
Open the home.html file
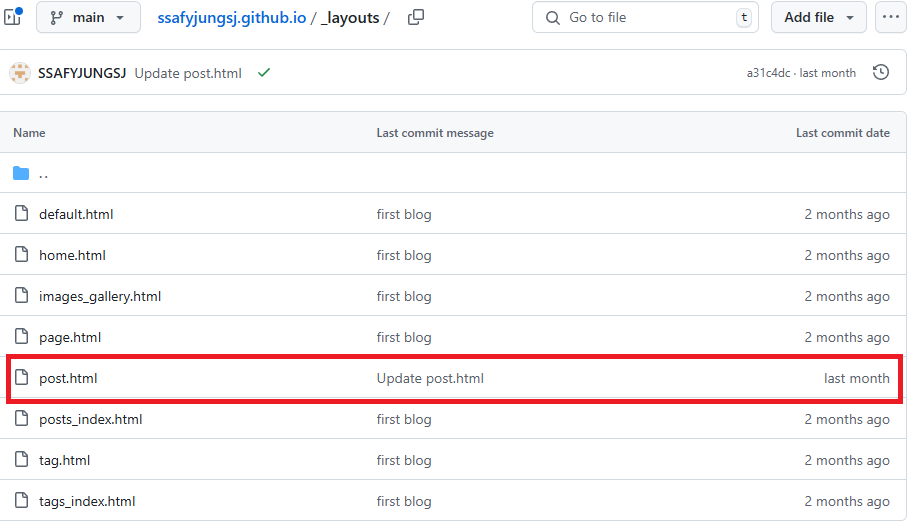(x=72, y=255)
